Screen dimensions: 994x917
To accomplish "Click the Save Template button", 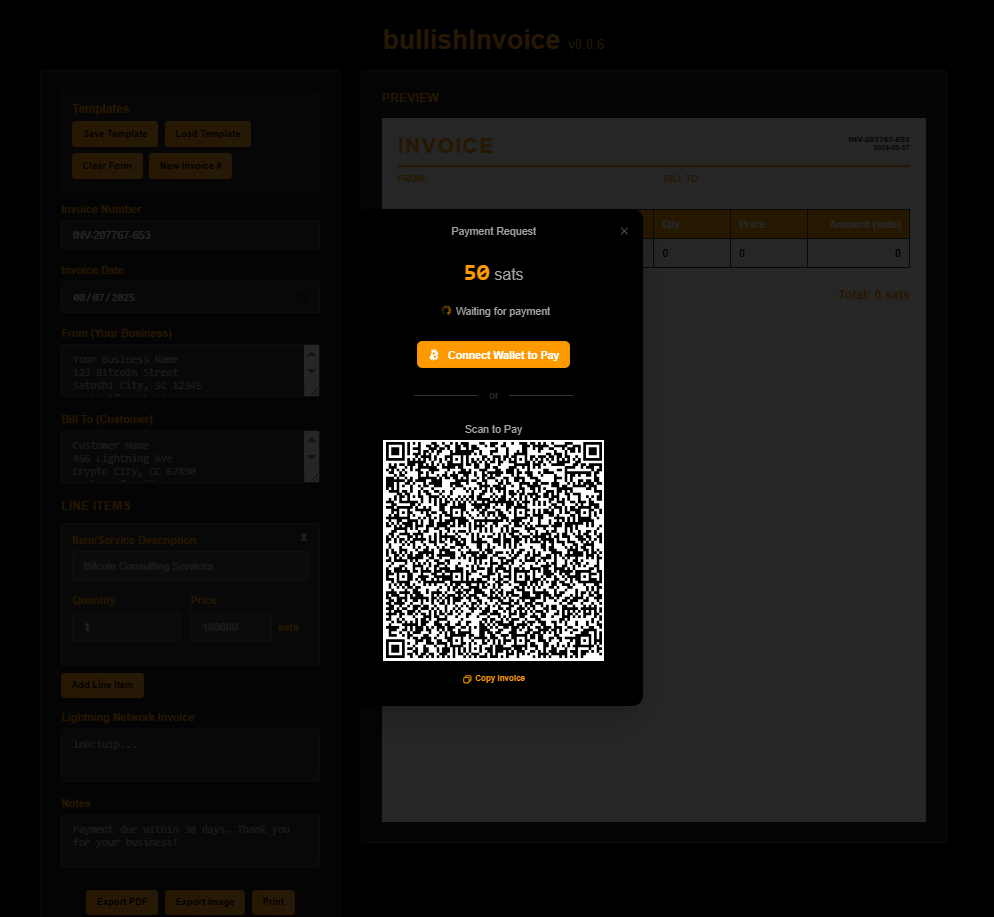I will tap(115, 134).
